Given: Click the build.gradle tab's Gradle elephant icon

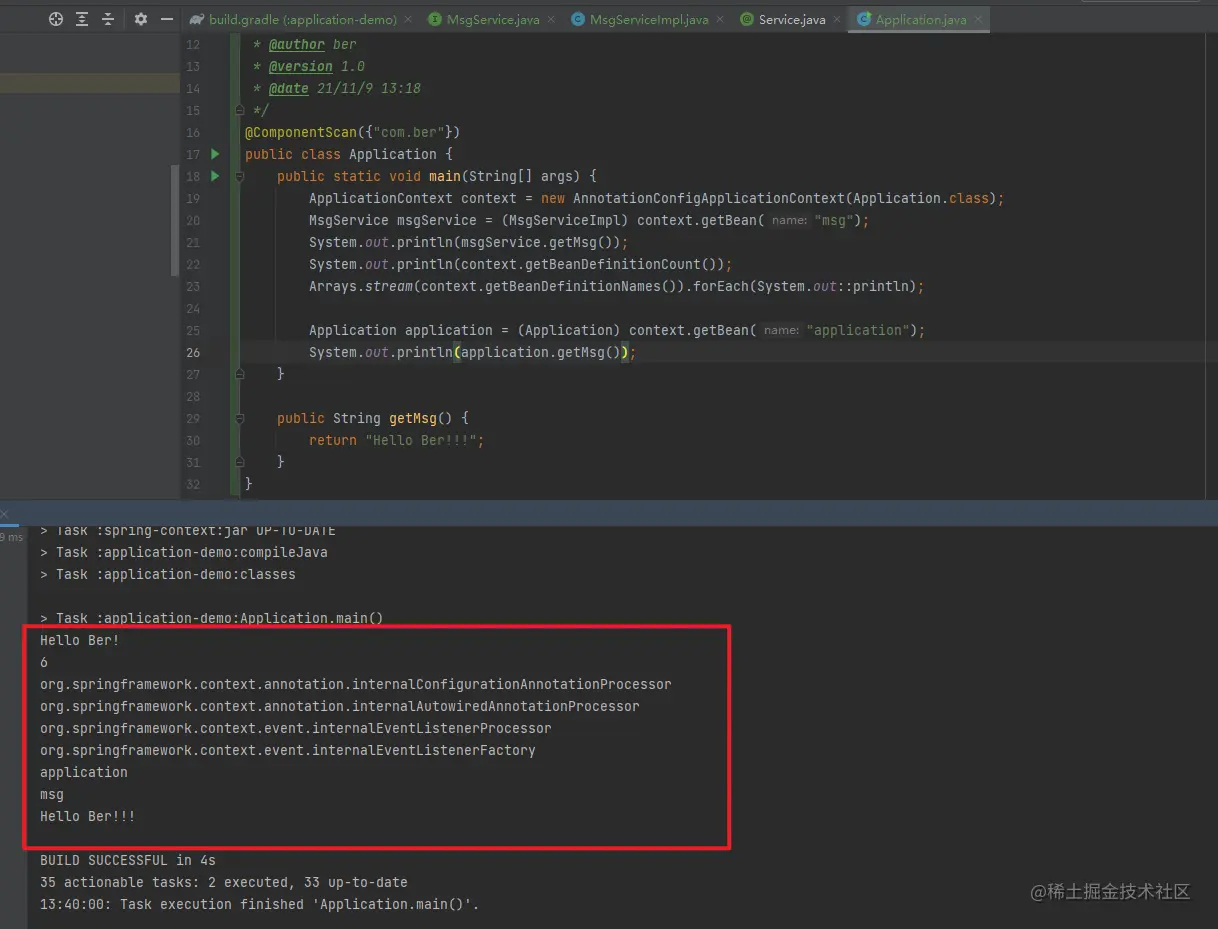Looking at the screenshot, I should click(x=197, y=19).
